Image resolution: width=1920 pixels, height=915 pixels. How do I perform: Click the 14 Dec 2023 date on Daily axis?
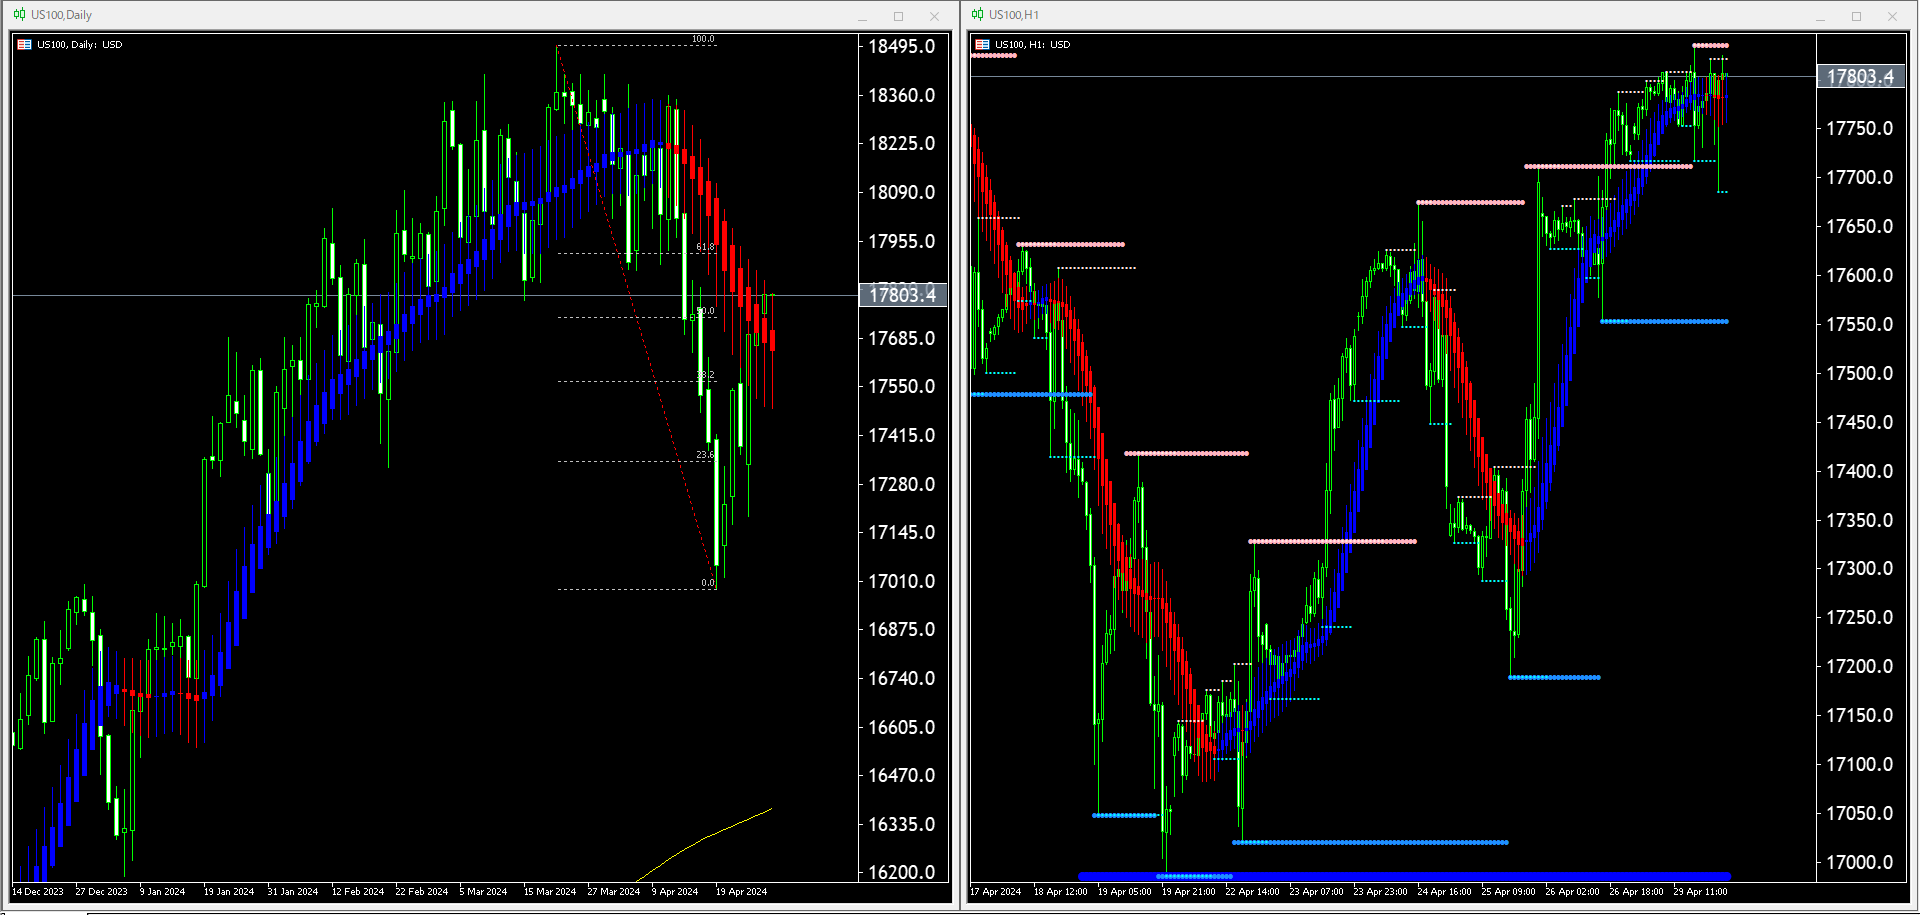38,892
